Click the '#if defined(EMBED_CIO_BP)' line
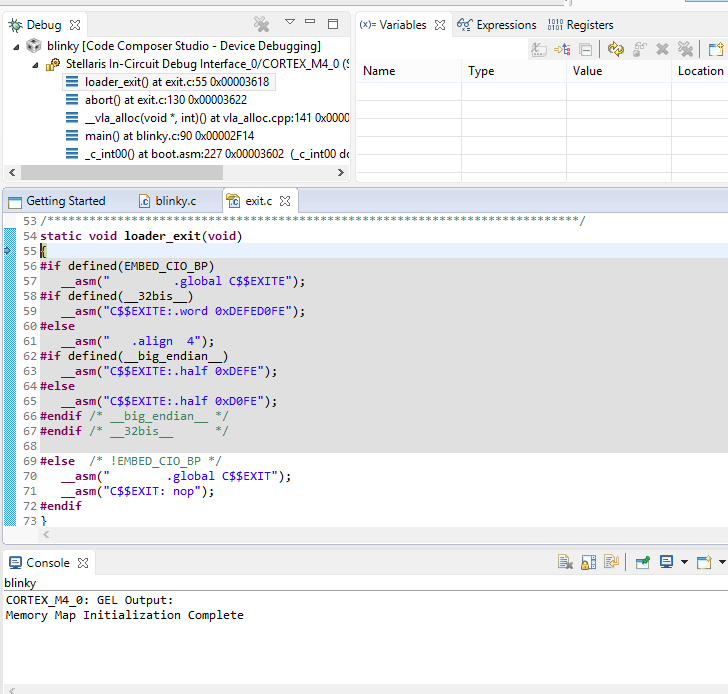The image size is (728, 694). (127, 266)
